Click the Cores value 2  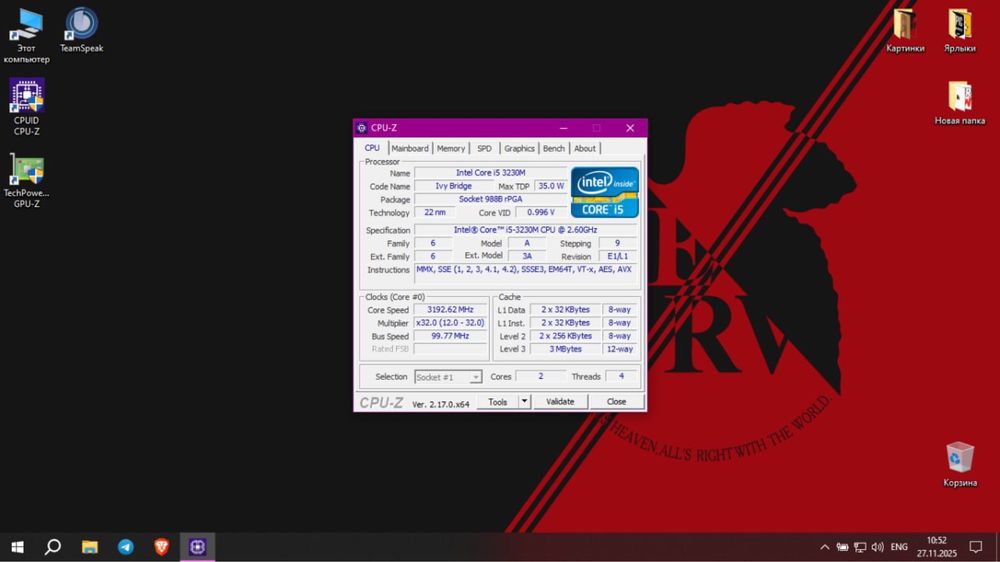coord(540,376)
